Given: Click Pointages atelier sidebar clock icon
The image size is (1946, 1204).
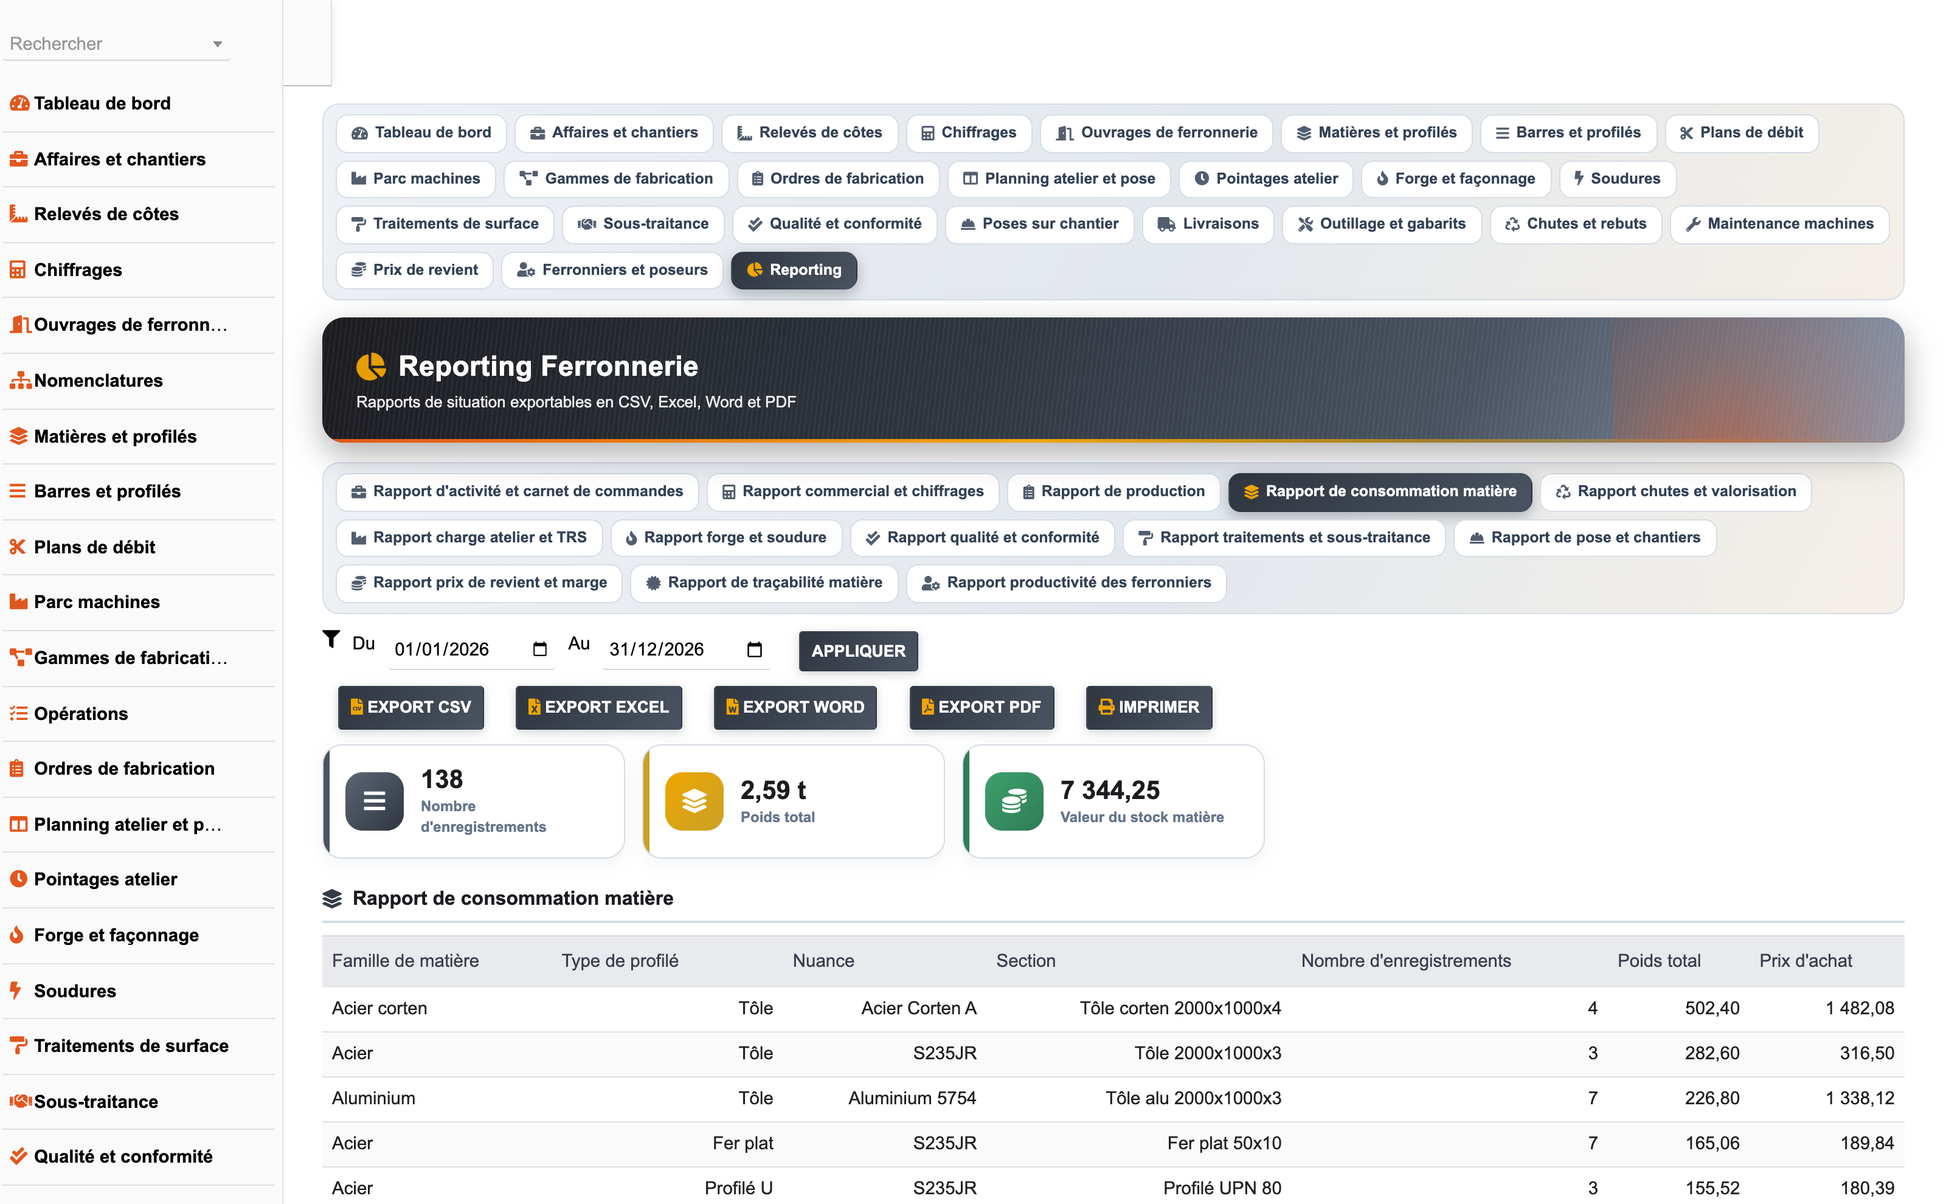Looking at the screenshot, I should pyautogui.click(x=18, y=879).
